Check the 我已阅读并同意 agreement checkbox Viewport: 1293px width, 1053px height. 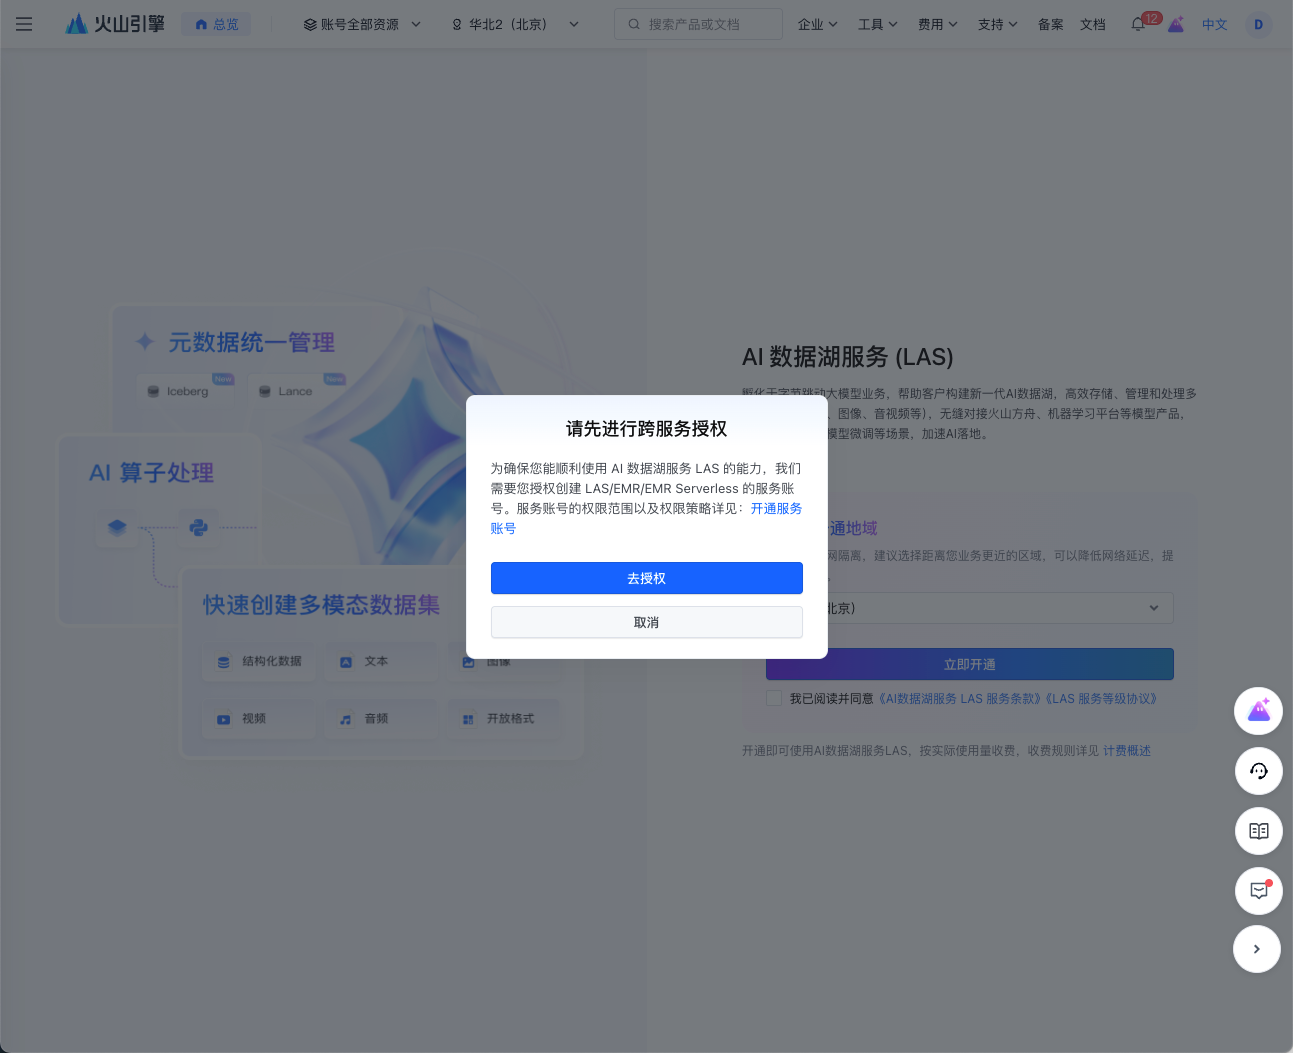774,698
